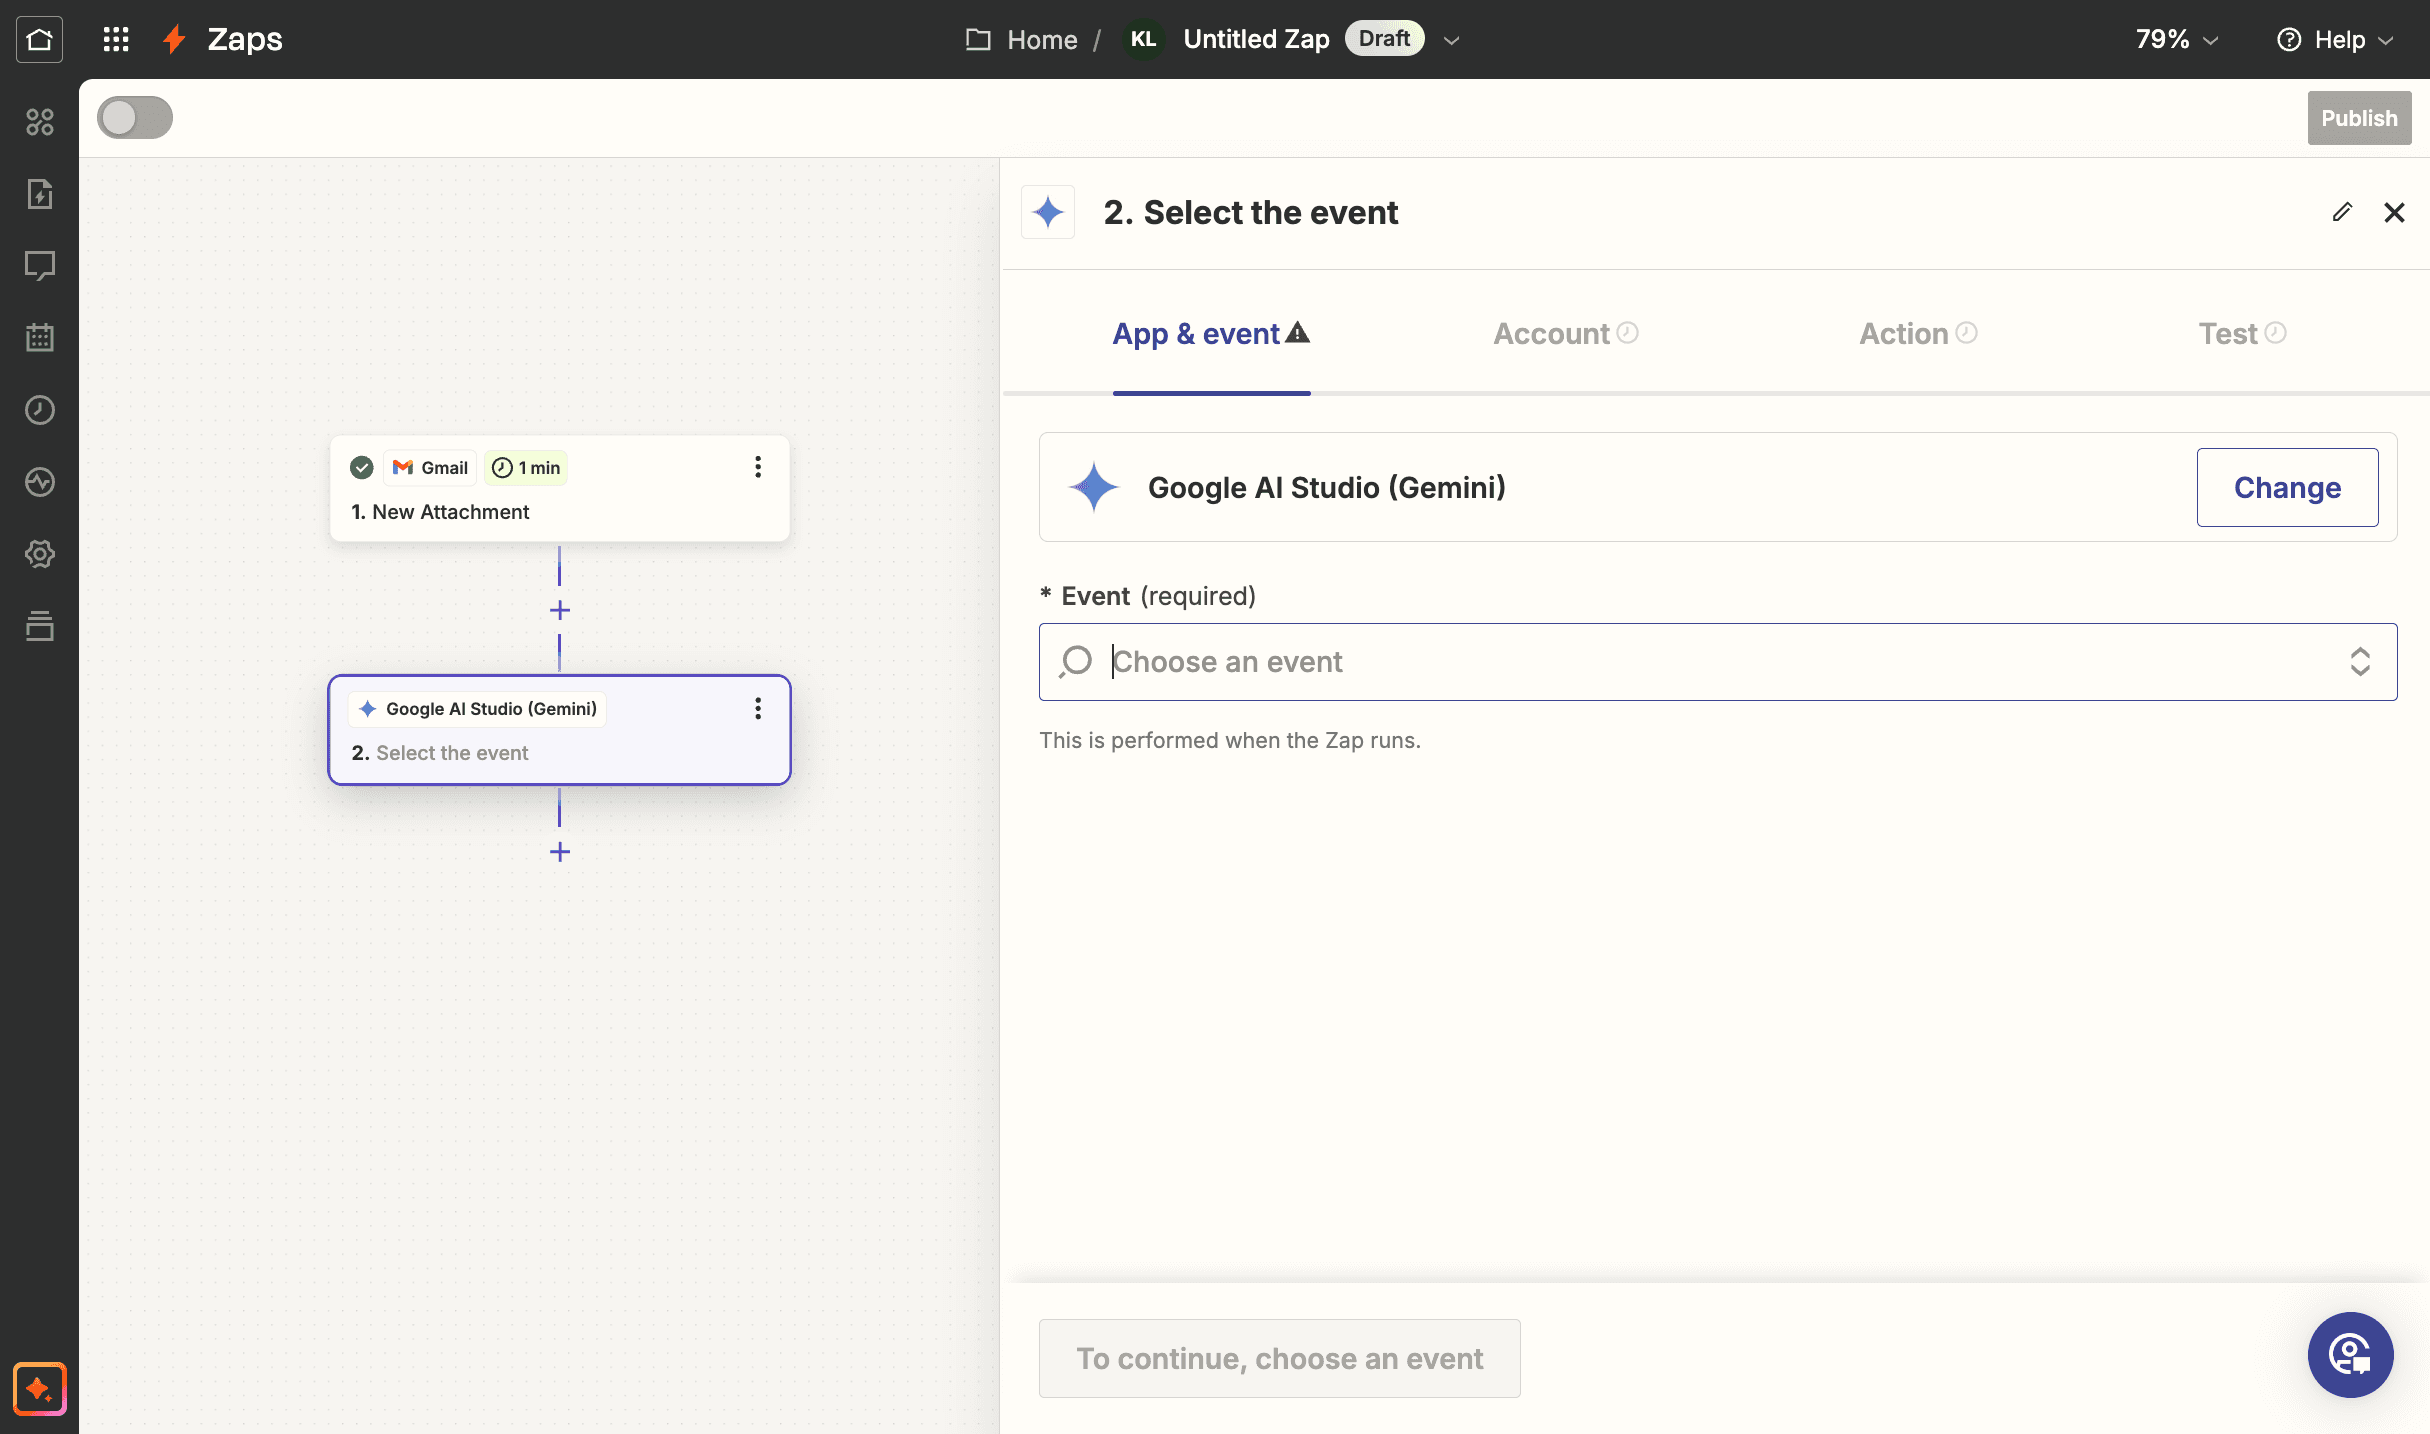
Task: Click the Publish button
Action: [x=2359, y=118]
